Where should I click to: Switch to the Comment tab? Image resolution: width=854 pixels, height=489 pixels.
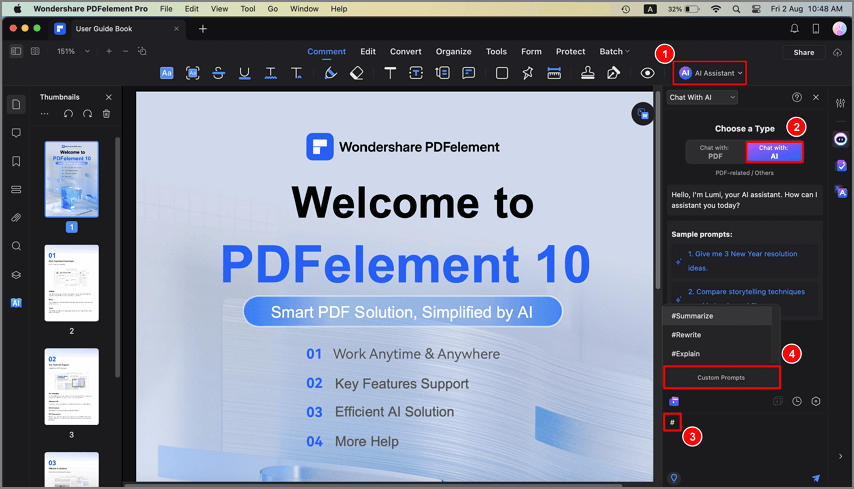tap(326, 51)
